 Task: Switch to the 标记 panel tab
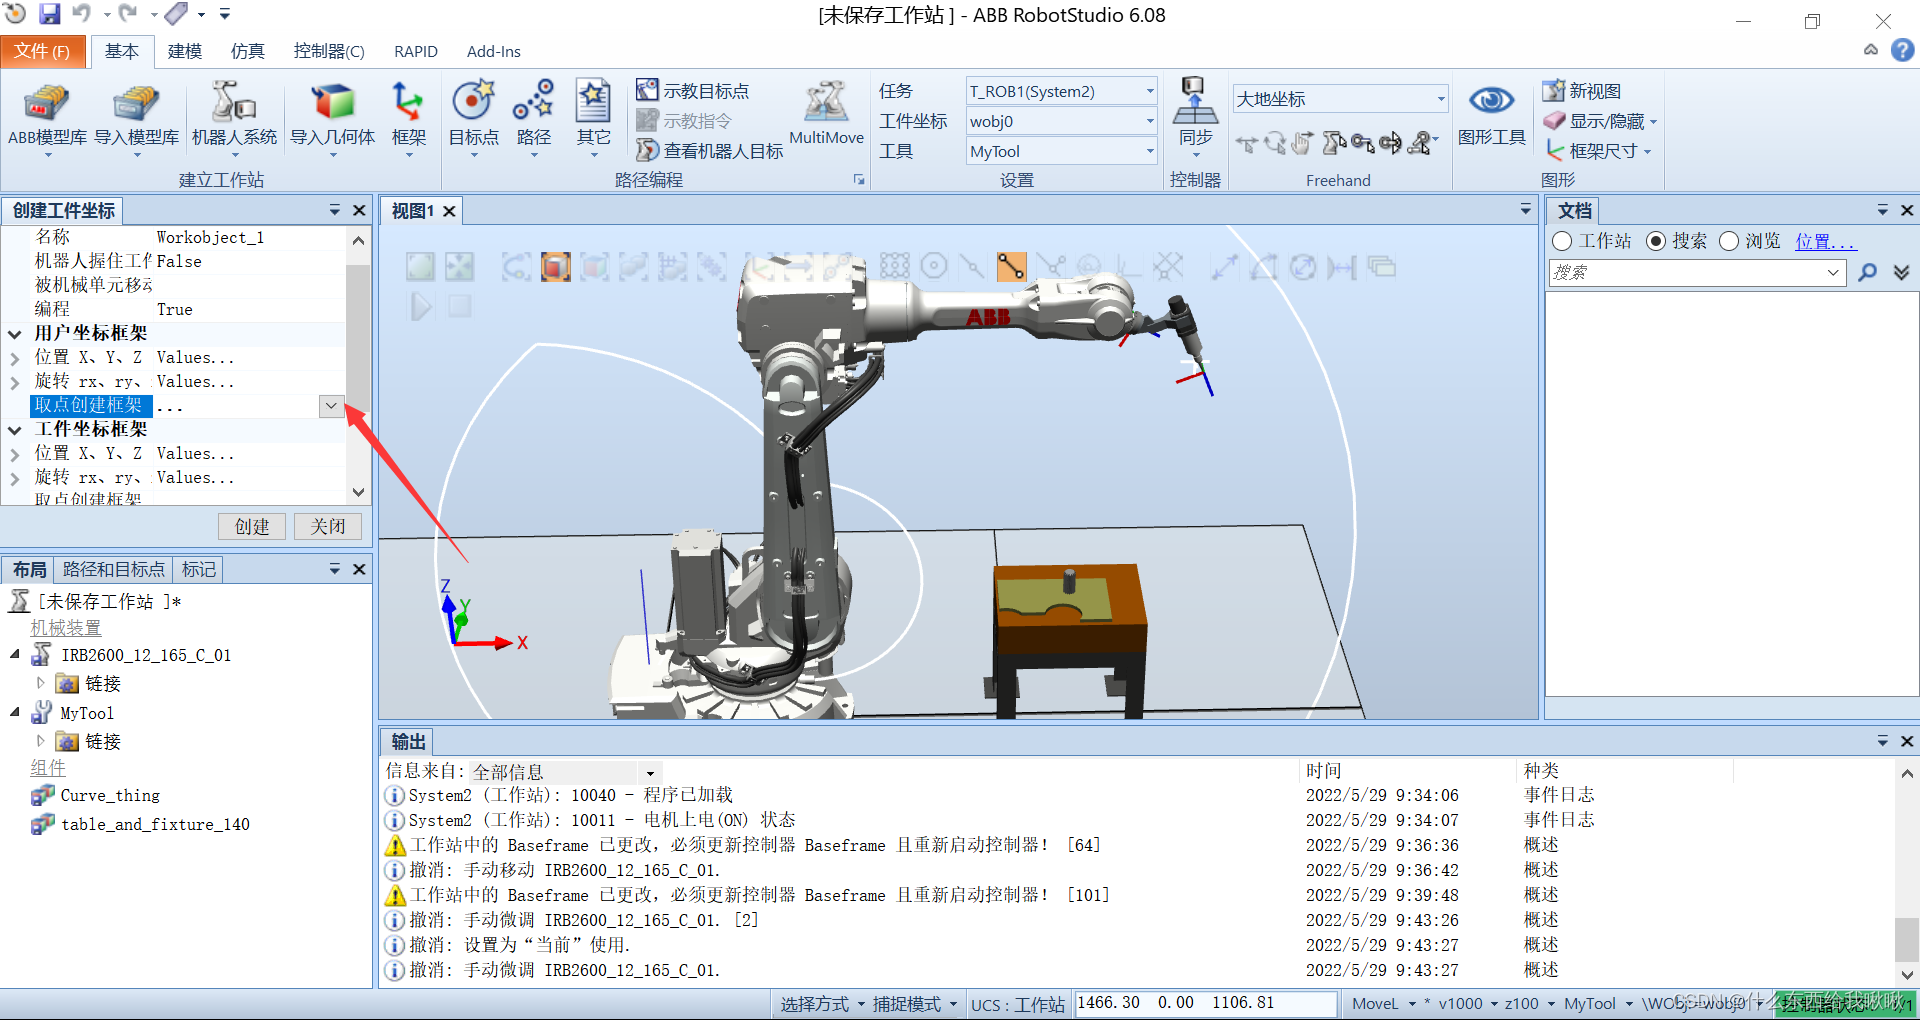pos(198,569)
